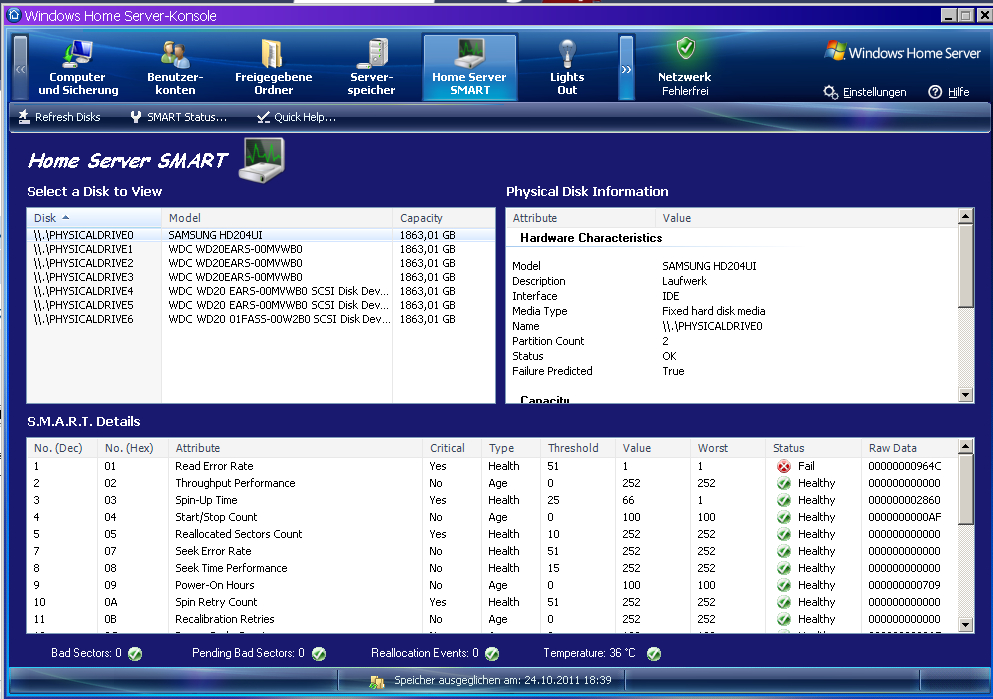This screenshot has width=993, height=699.
Task: Sort SMART details by No. (Dec) header
Action: point(62,448)
